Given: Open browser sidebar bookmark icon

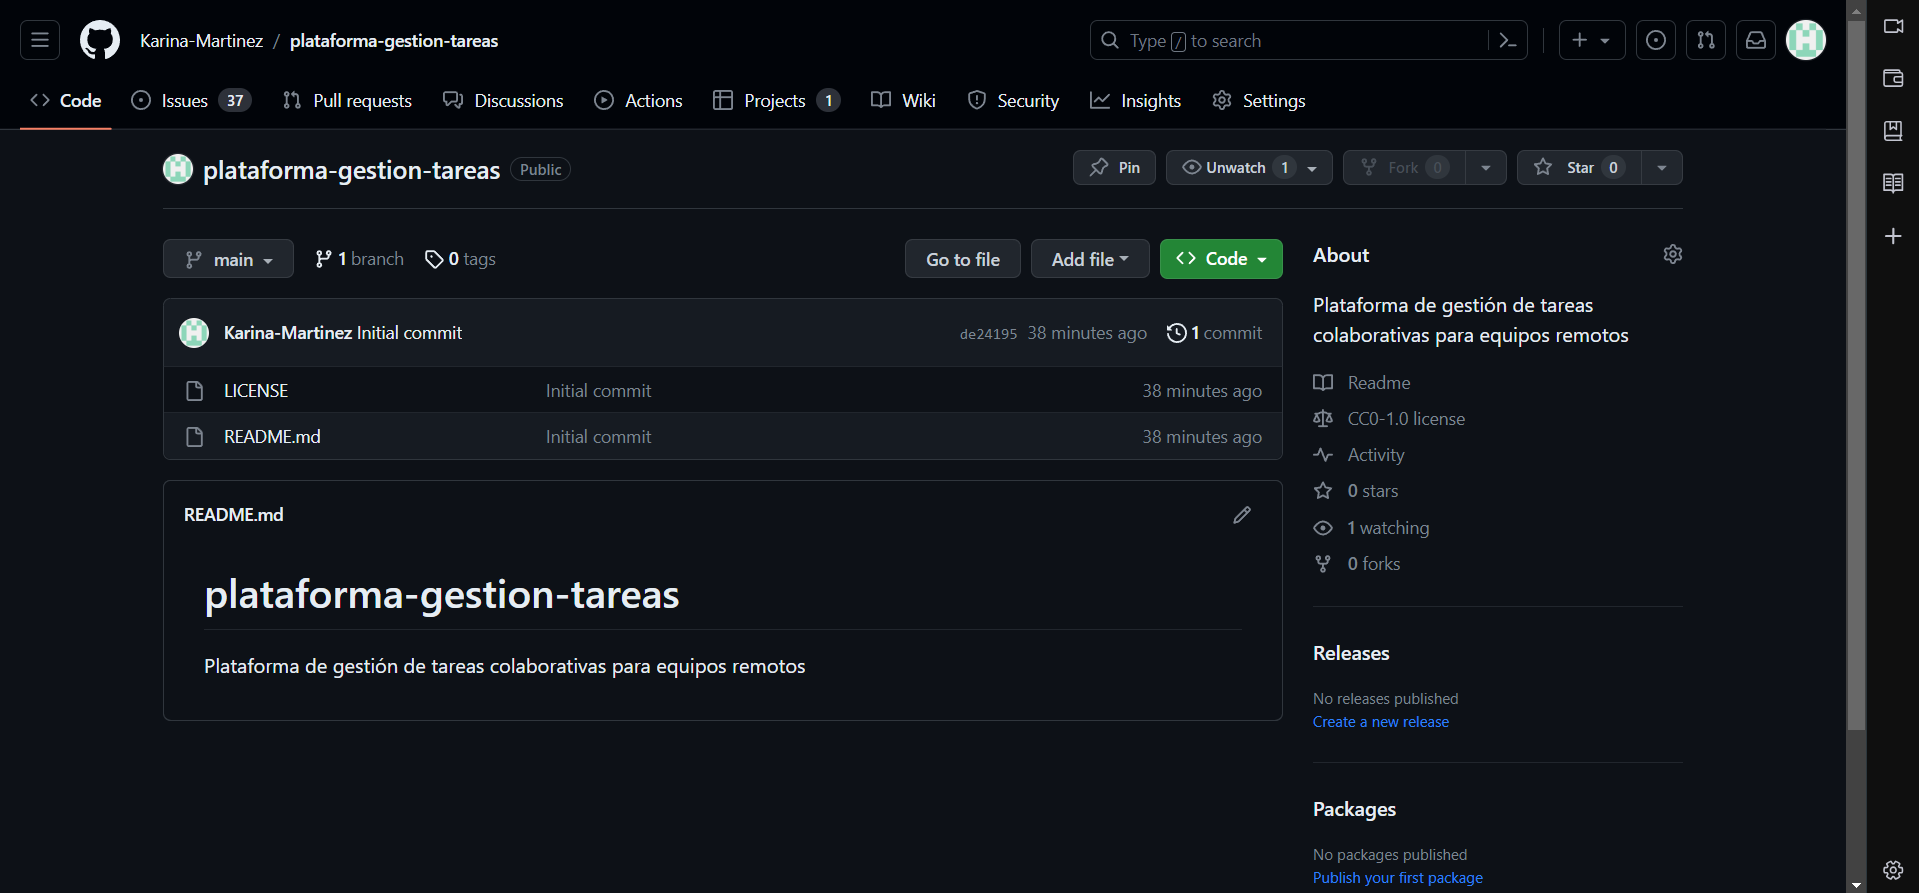Looking at the screenshot, I should 1893,131.
